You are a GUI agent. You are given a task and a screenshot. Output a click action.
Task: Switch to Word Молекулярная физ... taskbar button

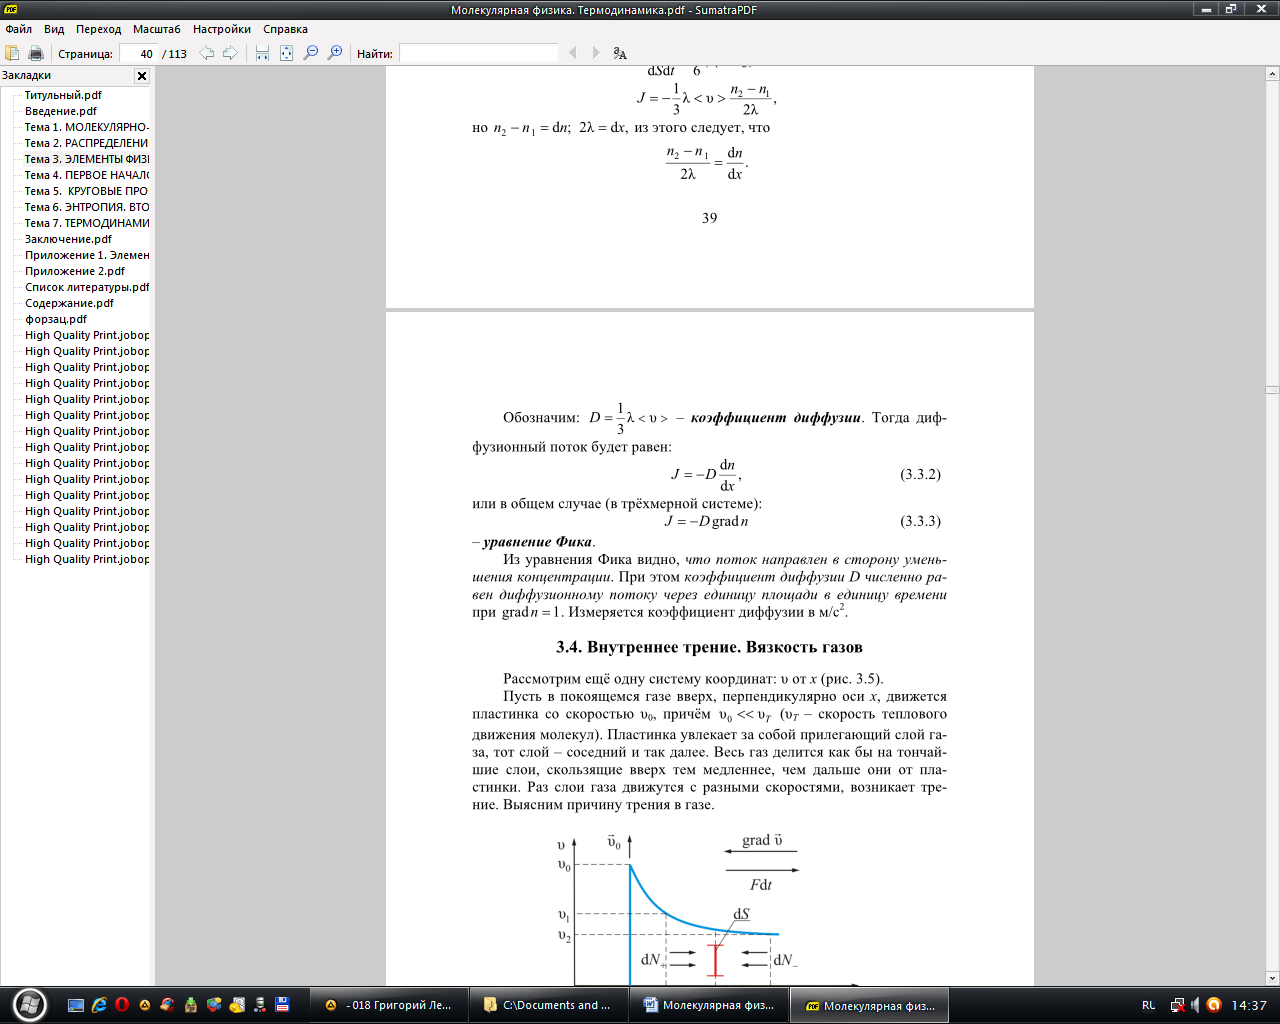708,1005
